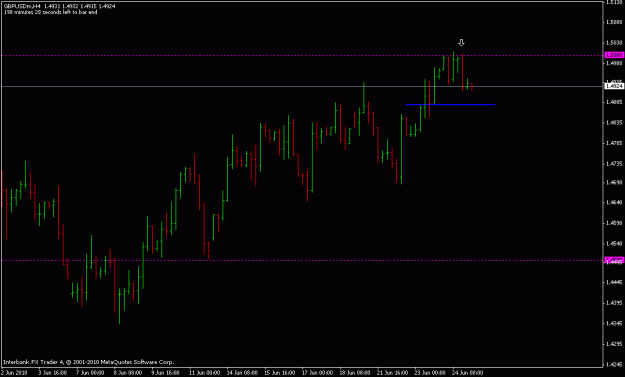Click the 18 Jun 08:00 time label

(355, 373)
